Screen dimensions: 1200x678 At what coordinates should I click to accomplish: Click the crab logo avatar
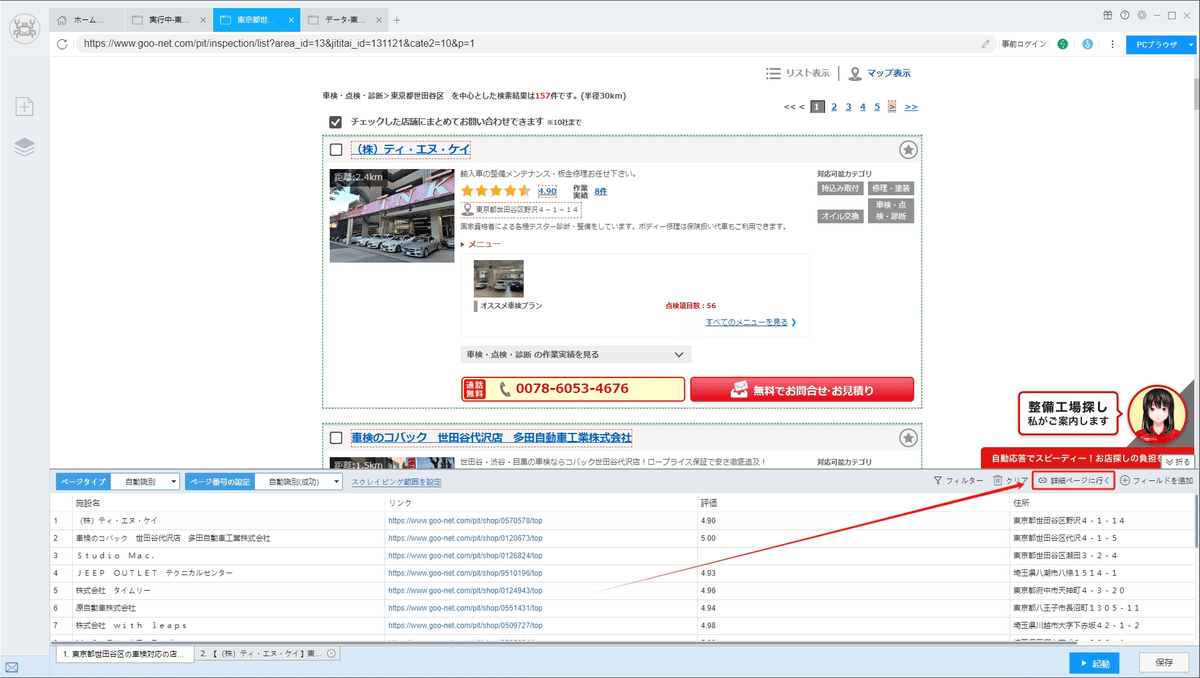[x=24, y=28]
